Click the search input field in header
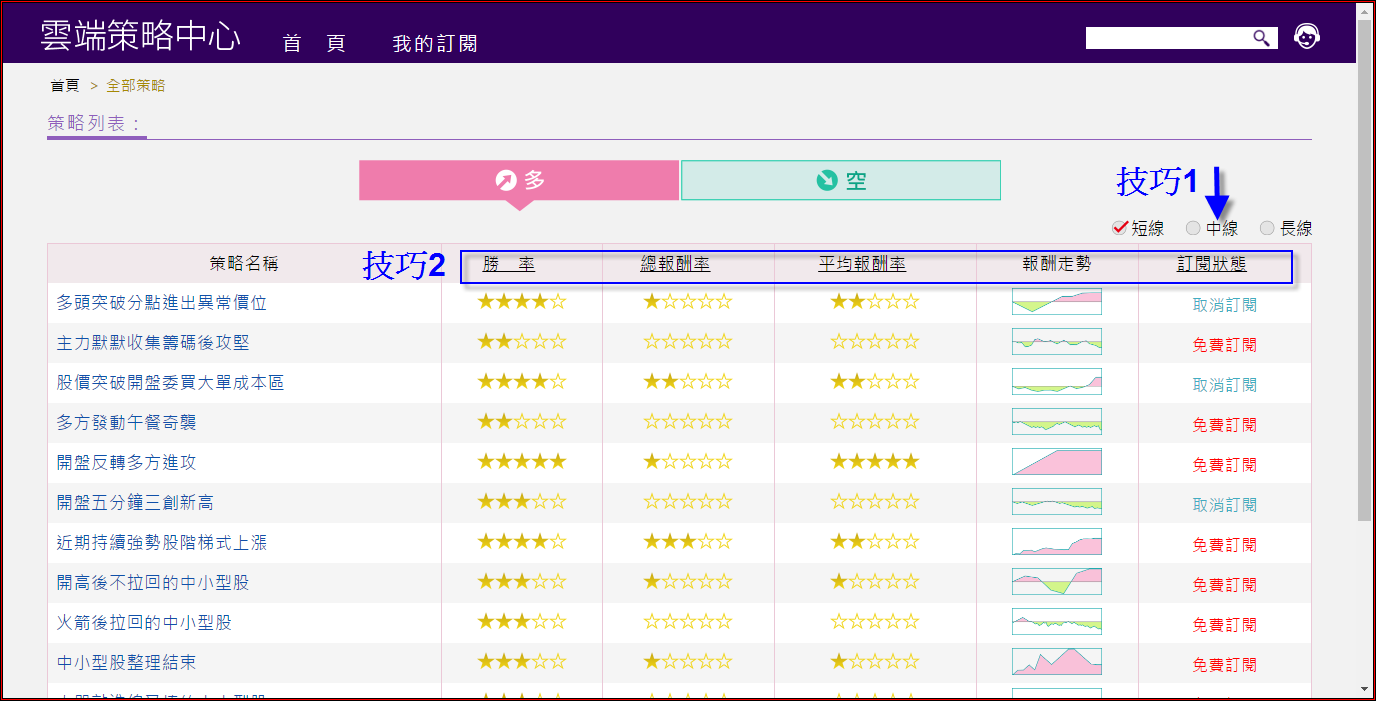1376x701 pixels. 1167,38
